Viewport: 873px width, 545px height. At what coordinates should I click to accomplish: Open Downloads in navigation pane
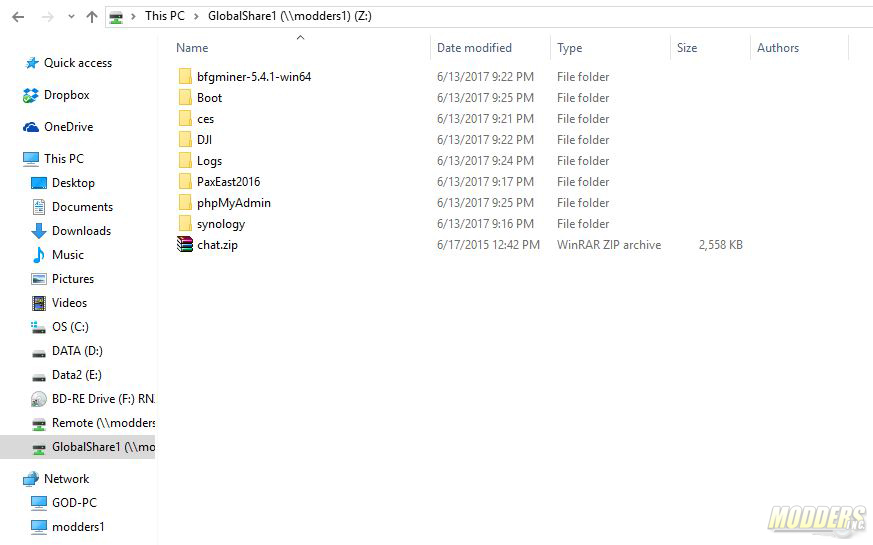click(x=81, y=230)
